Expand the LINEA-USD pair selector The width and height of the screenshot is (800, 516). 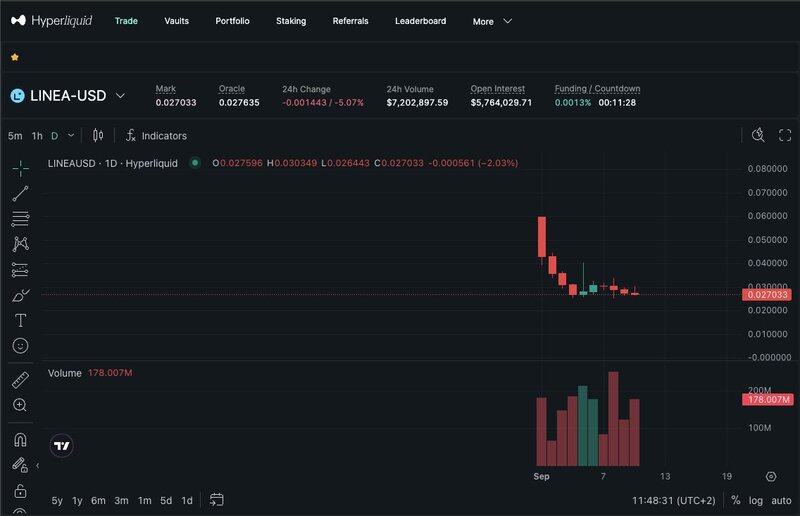pyautogui.click(x=120, y=95)
